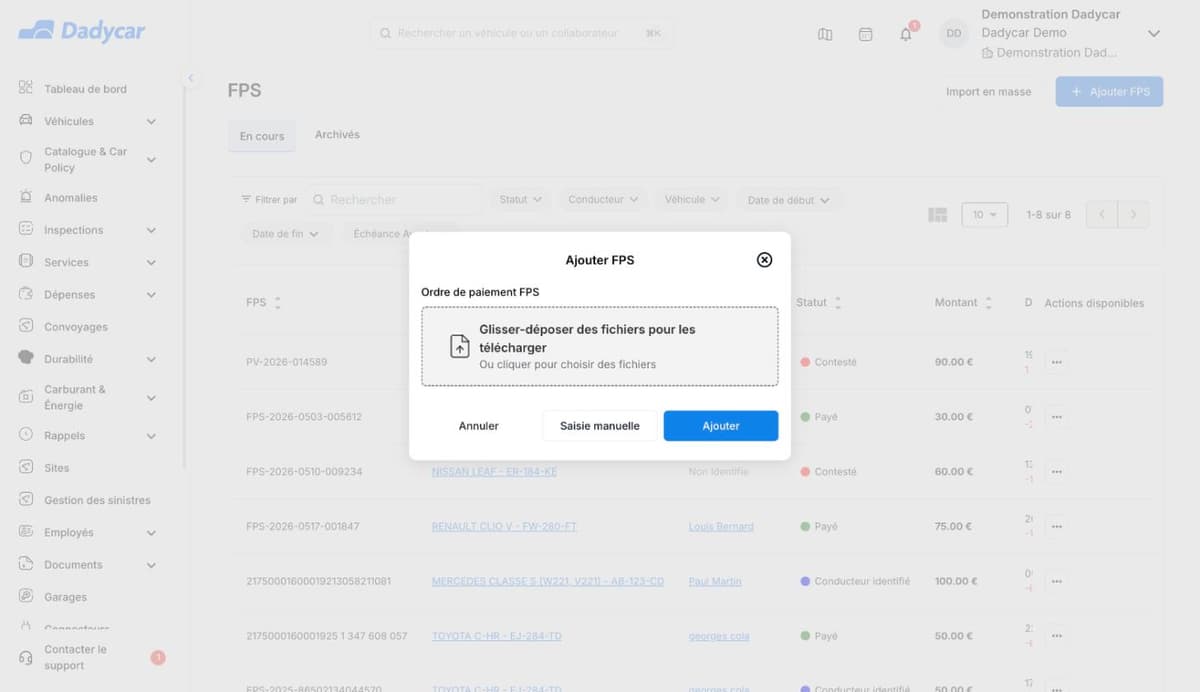Click the Inspections icon
Screen dimensions: 1200x692
[26, 229]
